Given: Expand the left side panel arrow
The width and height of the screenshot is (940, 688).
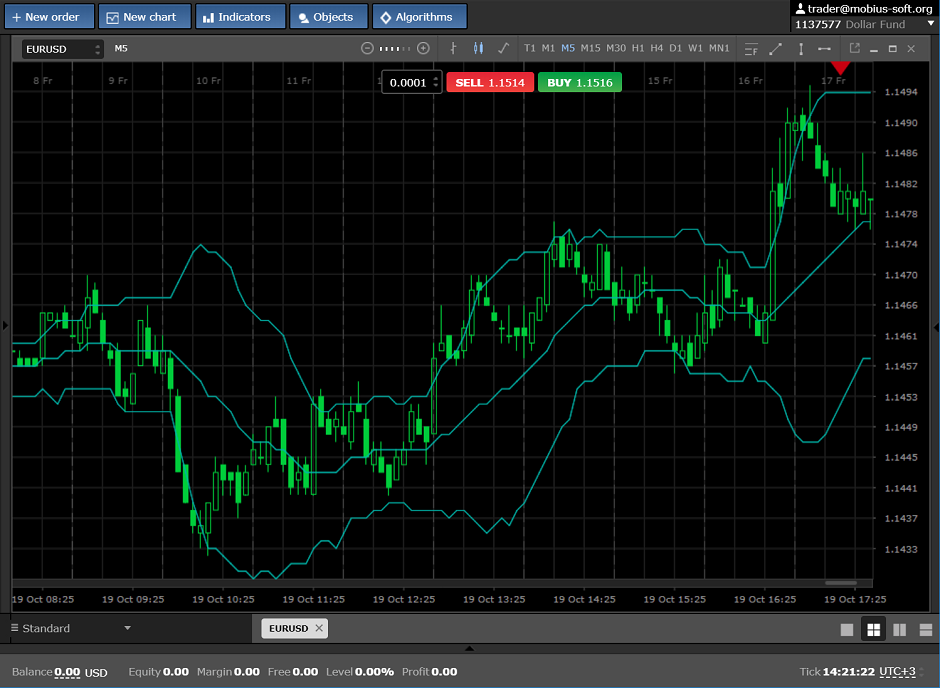Looking at the screenshot, I should pos(5,325).
